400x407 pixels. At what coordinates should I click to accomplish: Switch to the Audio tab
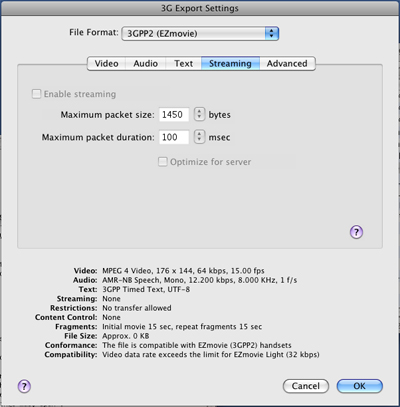coord(145,63)
